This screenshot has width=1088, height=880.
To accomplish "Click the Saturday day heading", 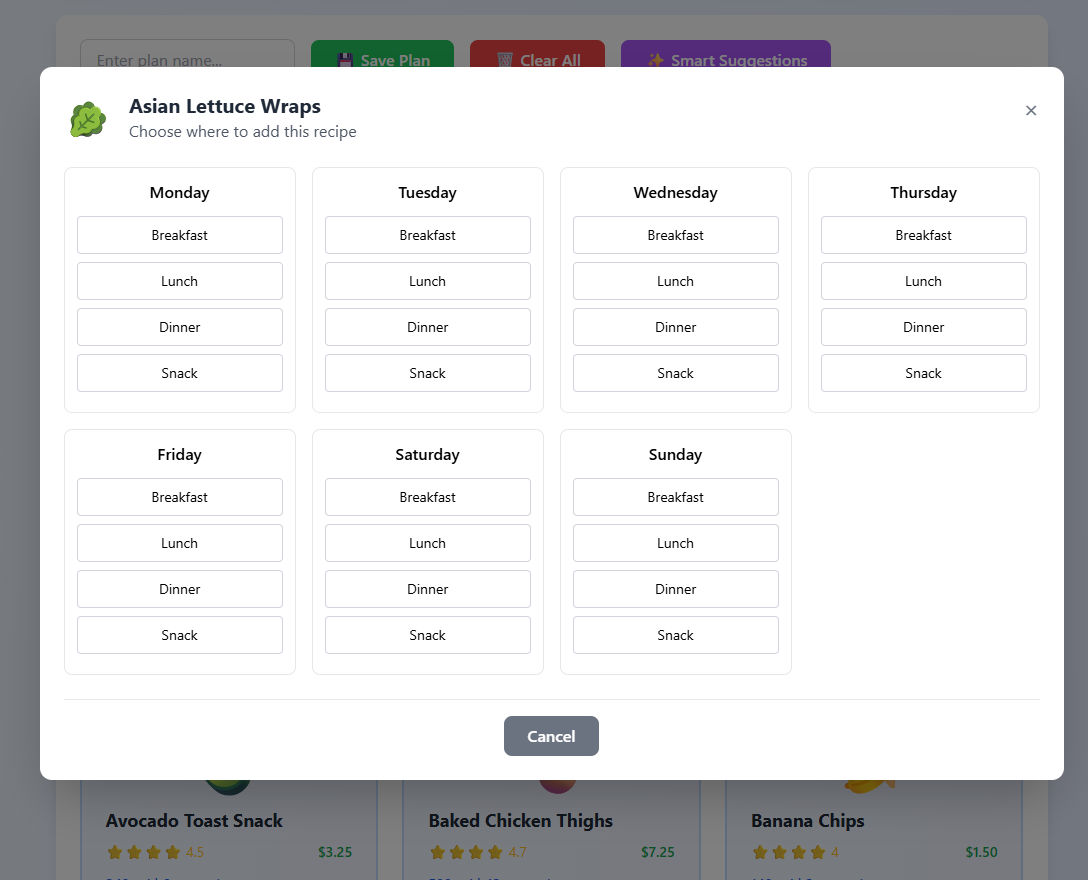I will point(427,455).
